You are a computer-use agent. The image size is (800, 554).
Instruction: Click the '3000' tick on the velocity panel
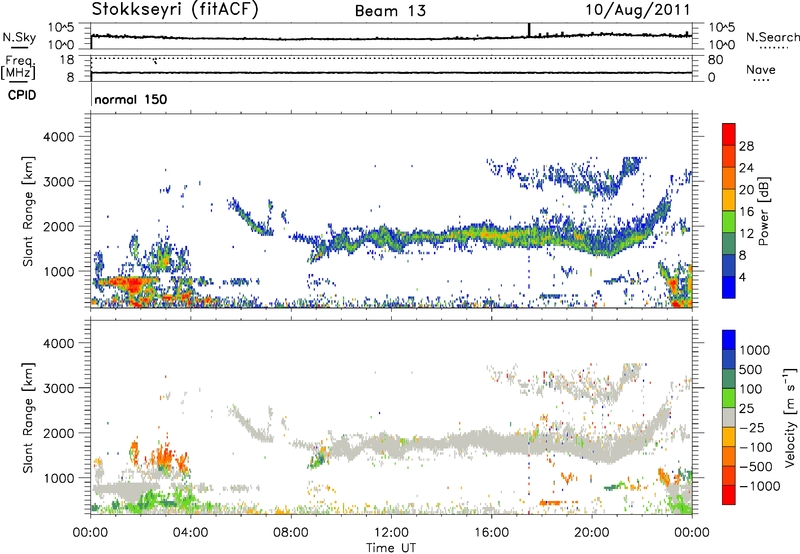(59, 388)
